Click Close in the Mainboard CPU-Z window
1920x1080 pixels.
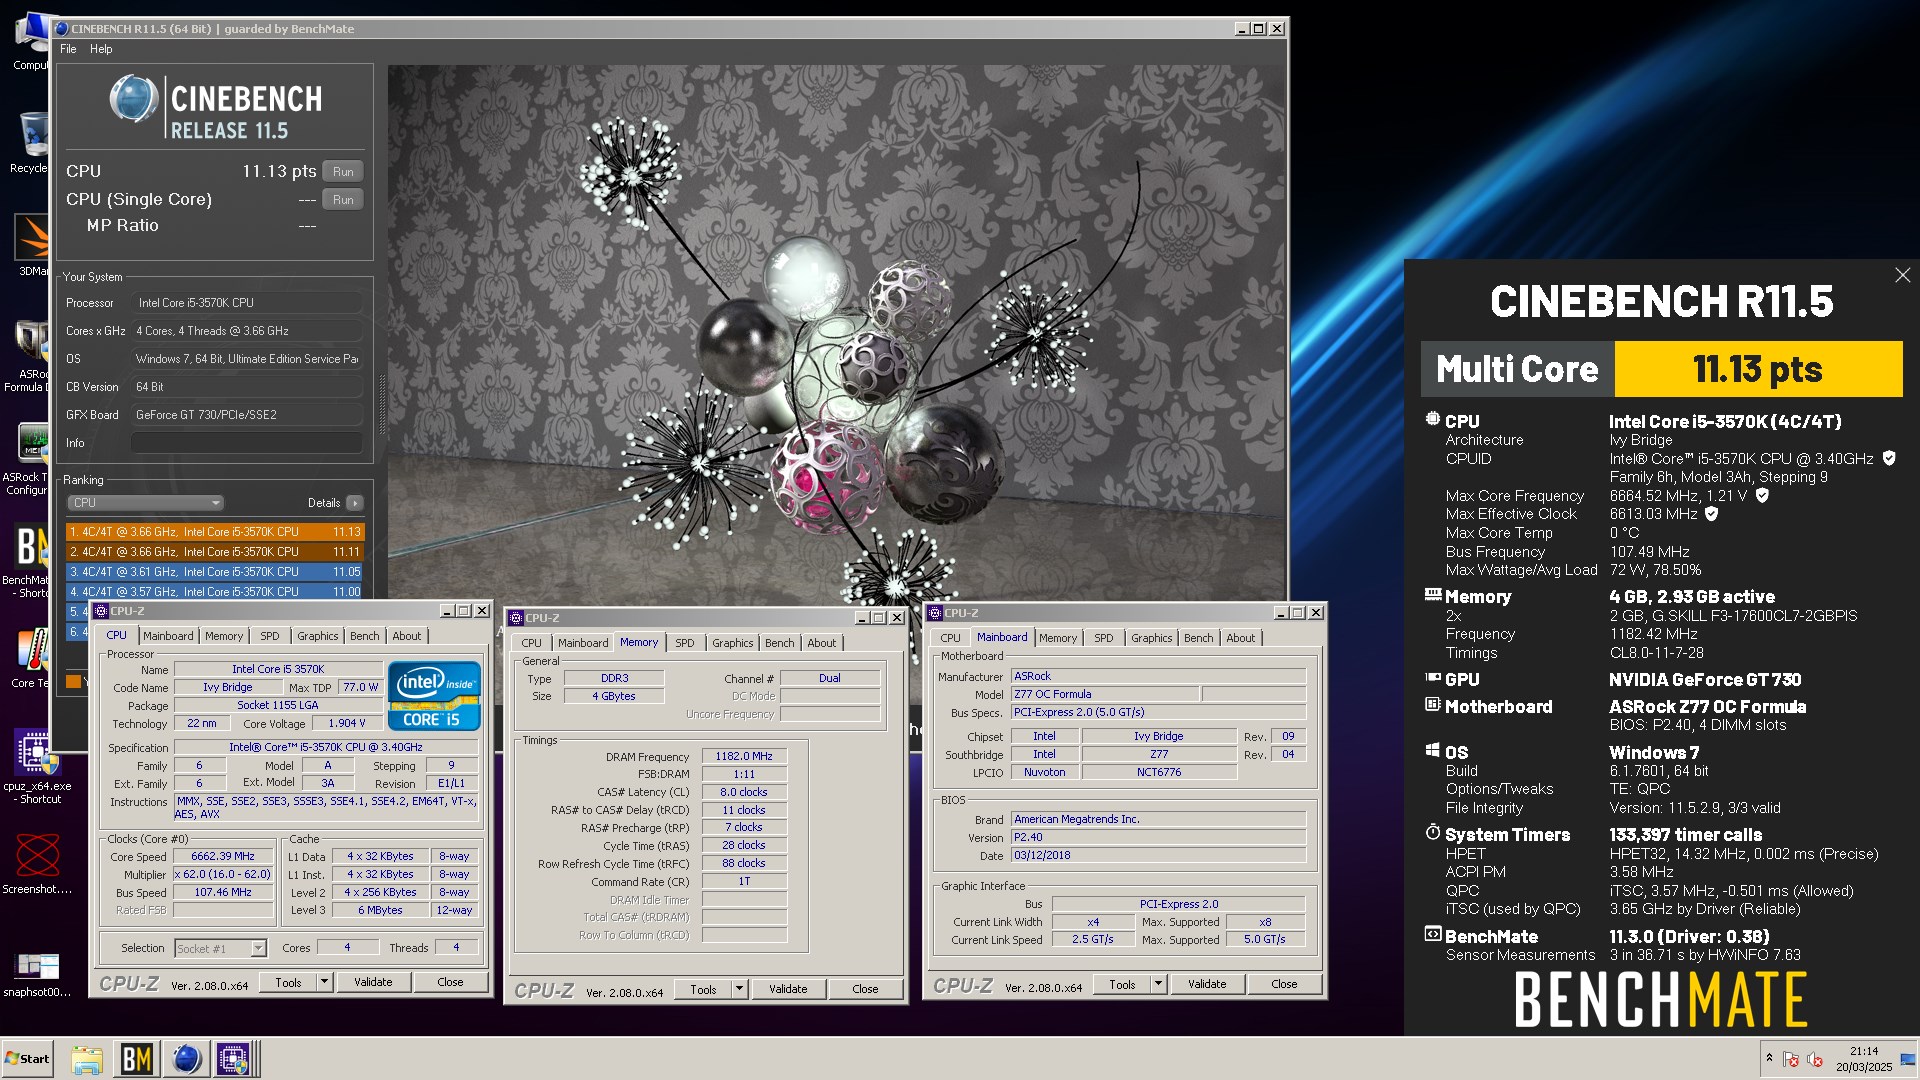tap(1284, 985)
